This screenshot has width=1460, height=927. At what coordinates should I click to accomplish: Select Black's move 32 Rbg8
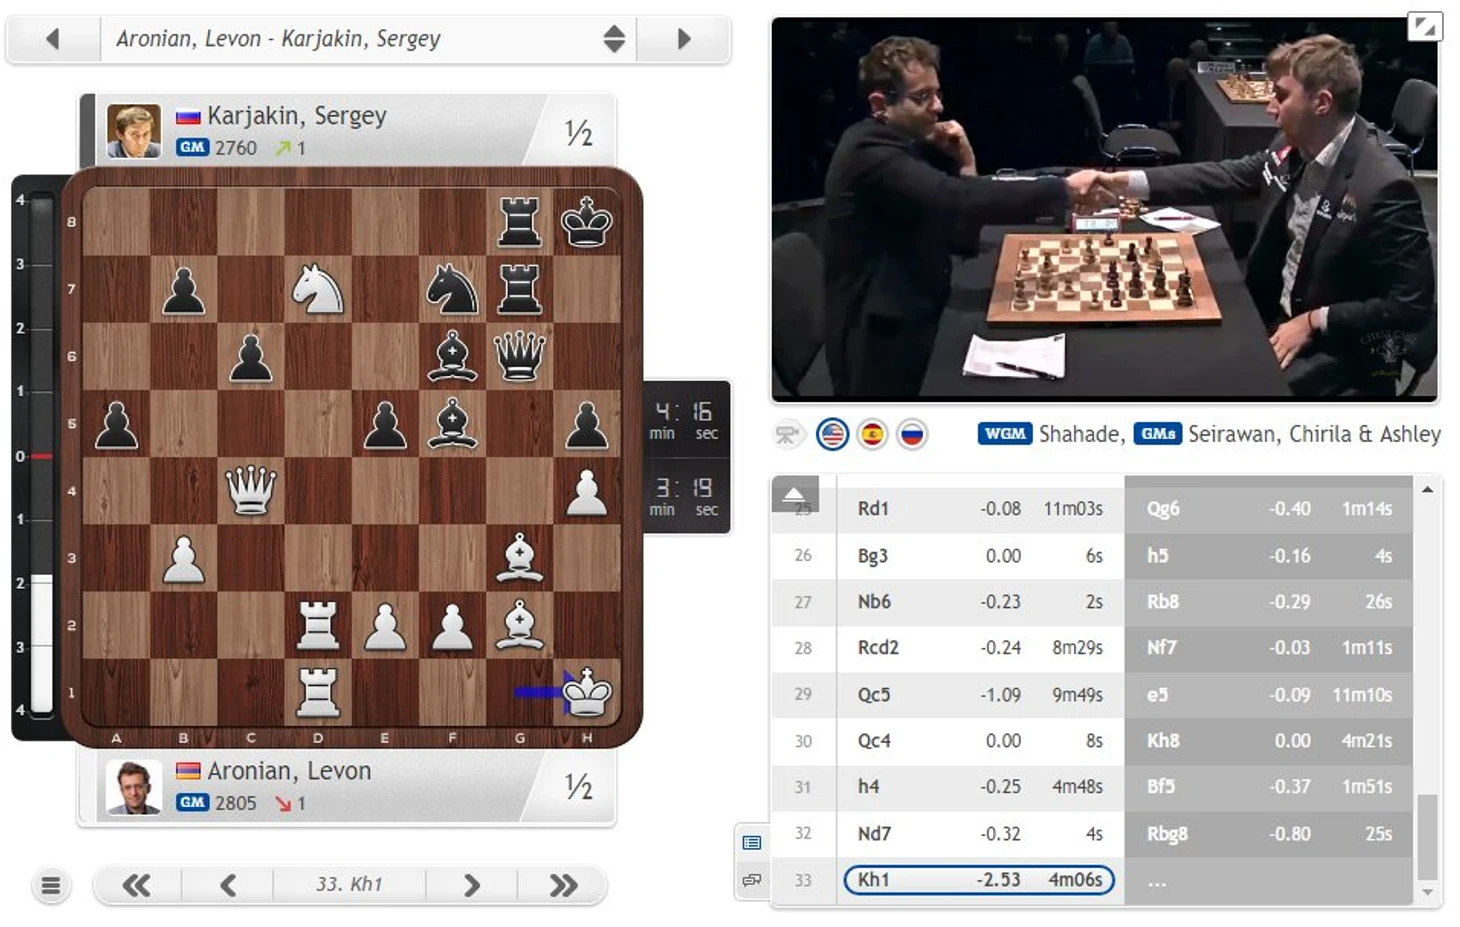(x=1268, y=834)
